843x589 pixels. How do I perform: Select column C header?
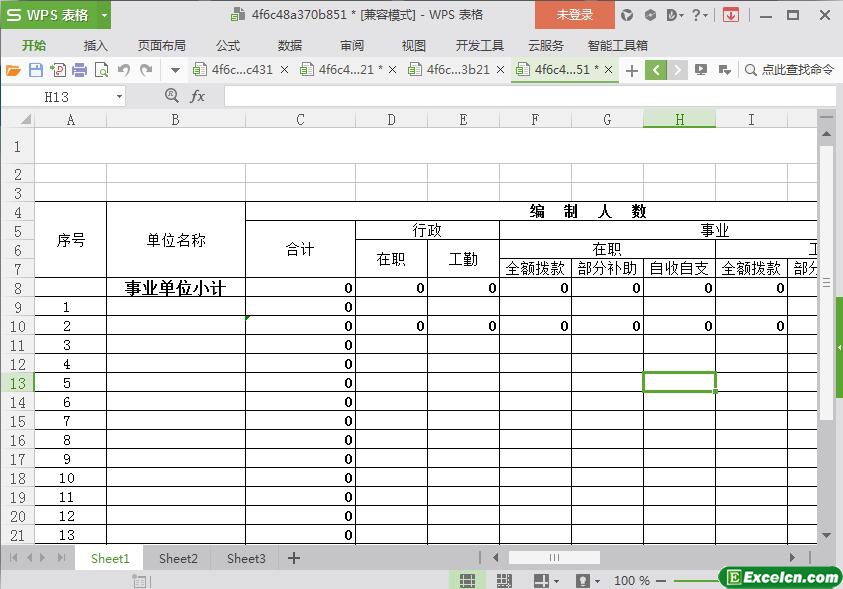(300, 119)
